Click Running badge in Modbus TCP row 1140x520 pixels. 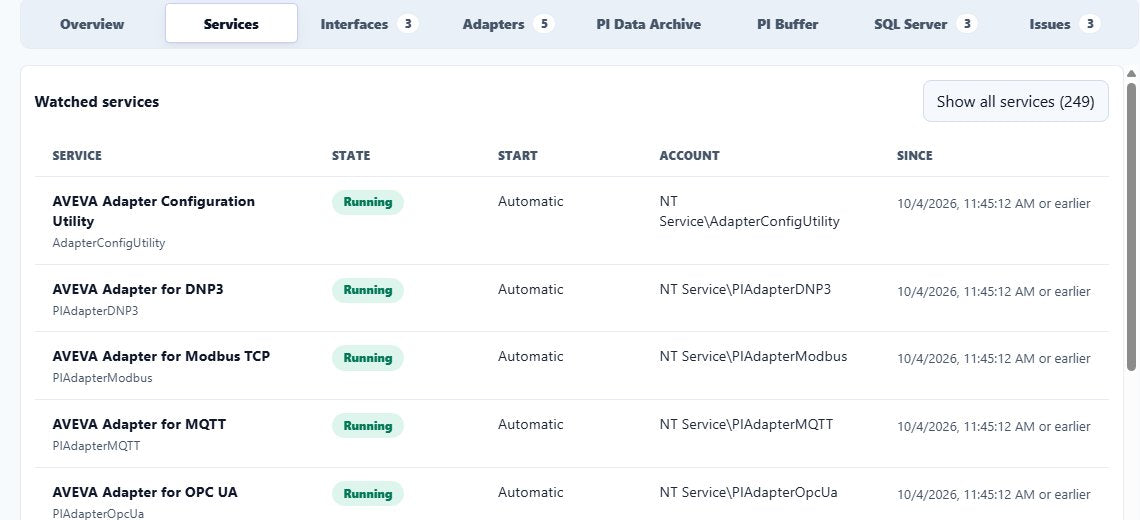click(x=368, y=358)
